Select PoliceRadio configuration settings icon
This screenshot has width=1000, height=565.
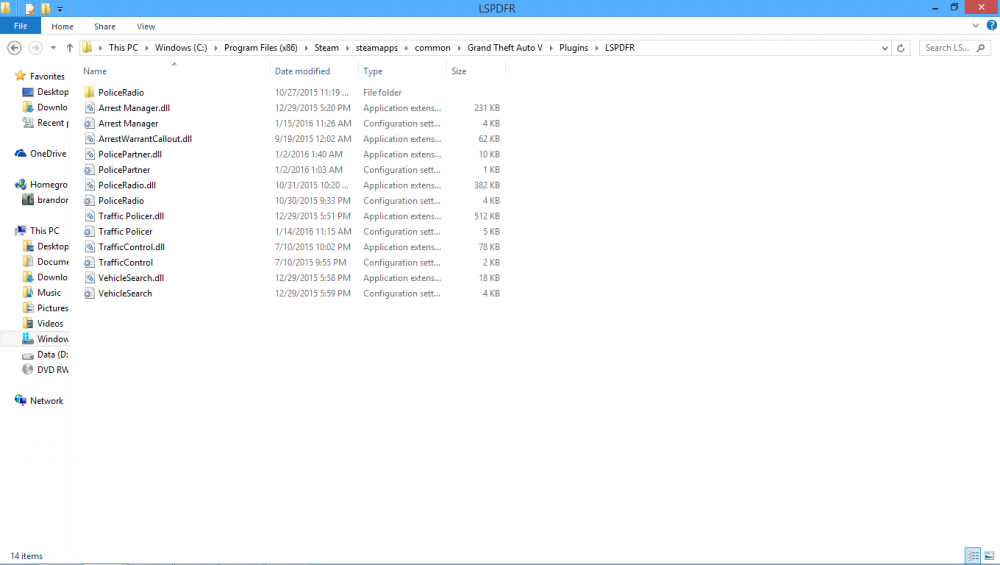pyautogui.click(x=89, y=201)
